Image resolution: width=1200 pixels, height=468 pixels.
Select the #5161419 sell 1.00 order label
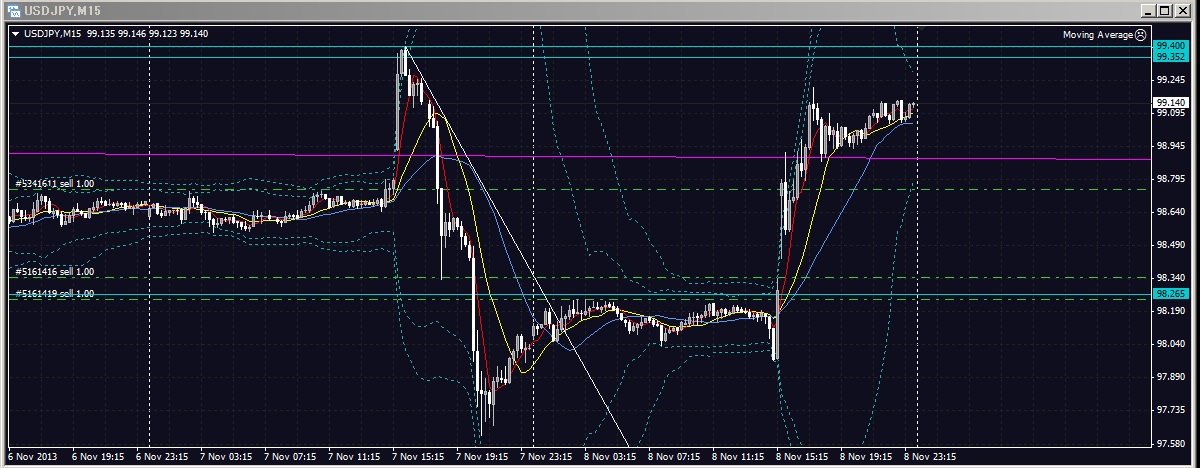pos(55,293)
